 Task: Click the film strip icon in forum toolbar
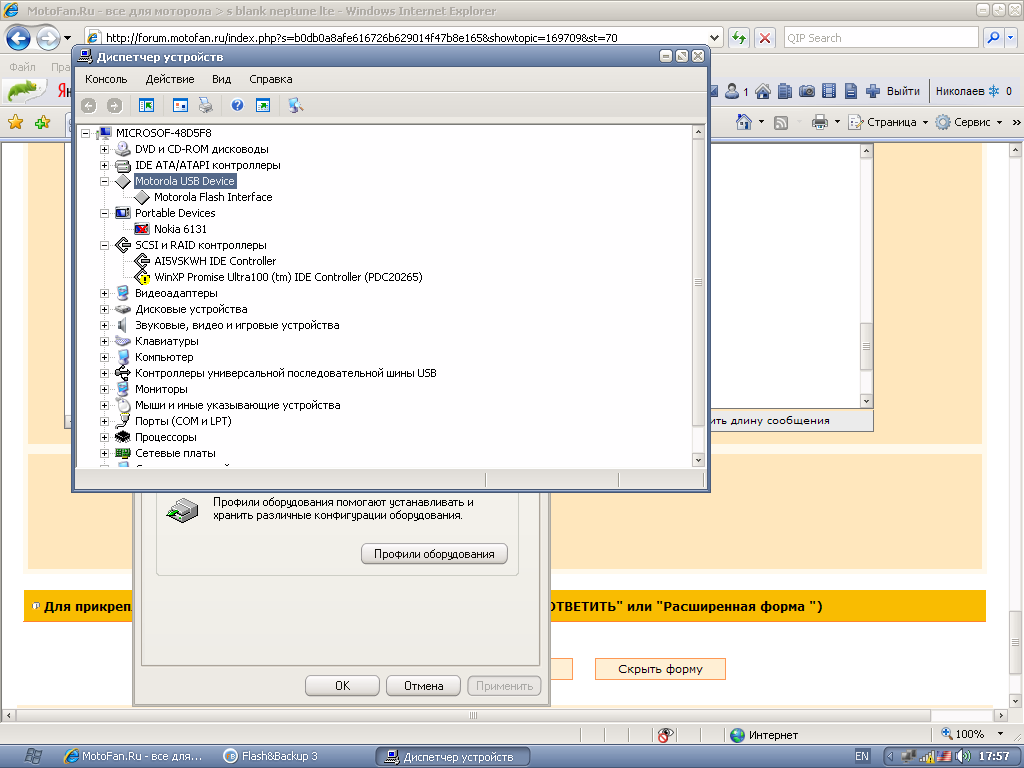[x=829, y=91]
